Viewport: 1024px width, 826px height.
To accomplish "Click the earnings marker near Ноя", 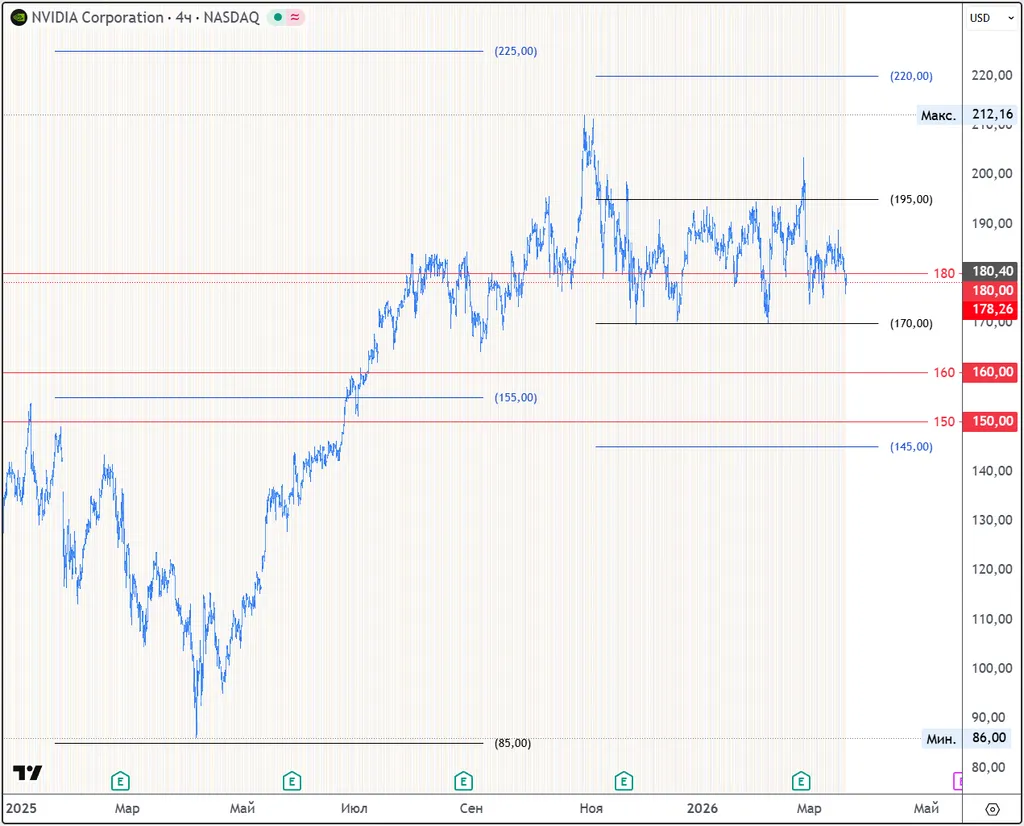I will click(x=624, y=781).
